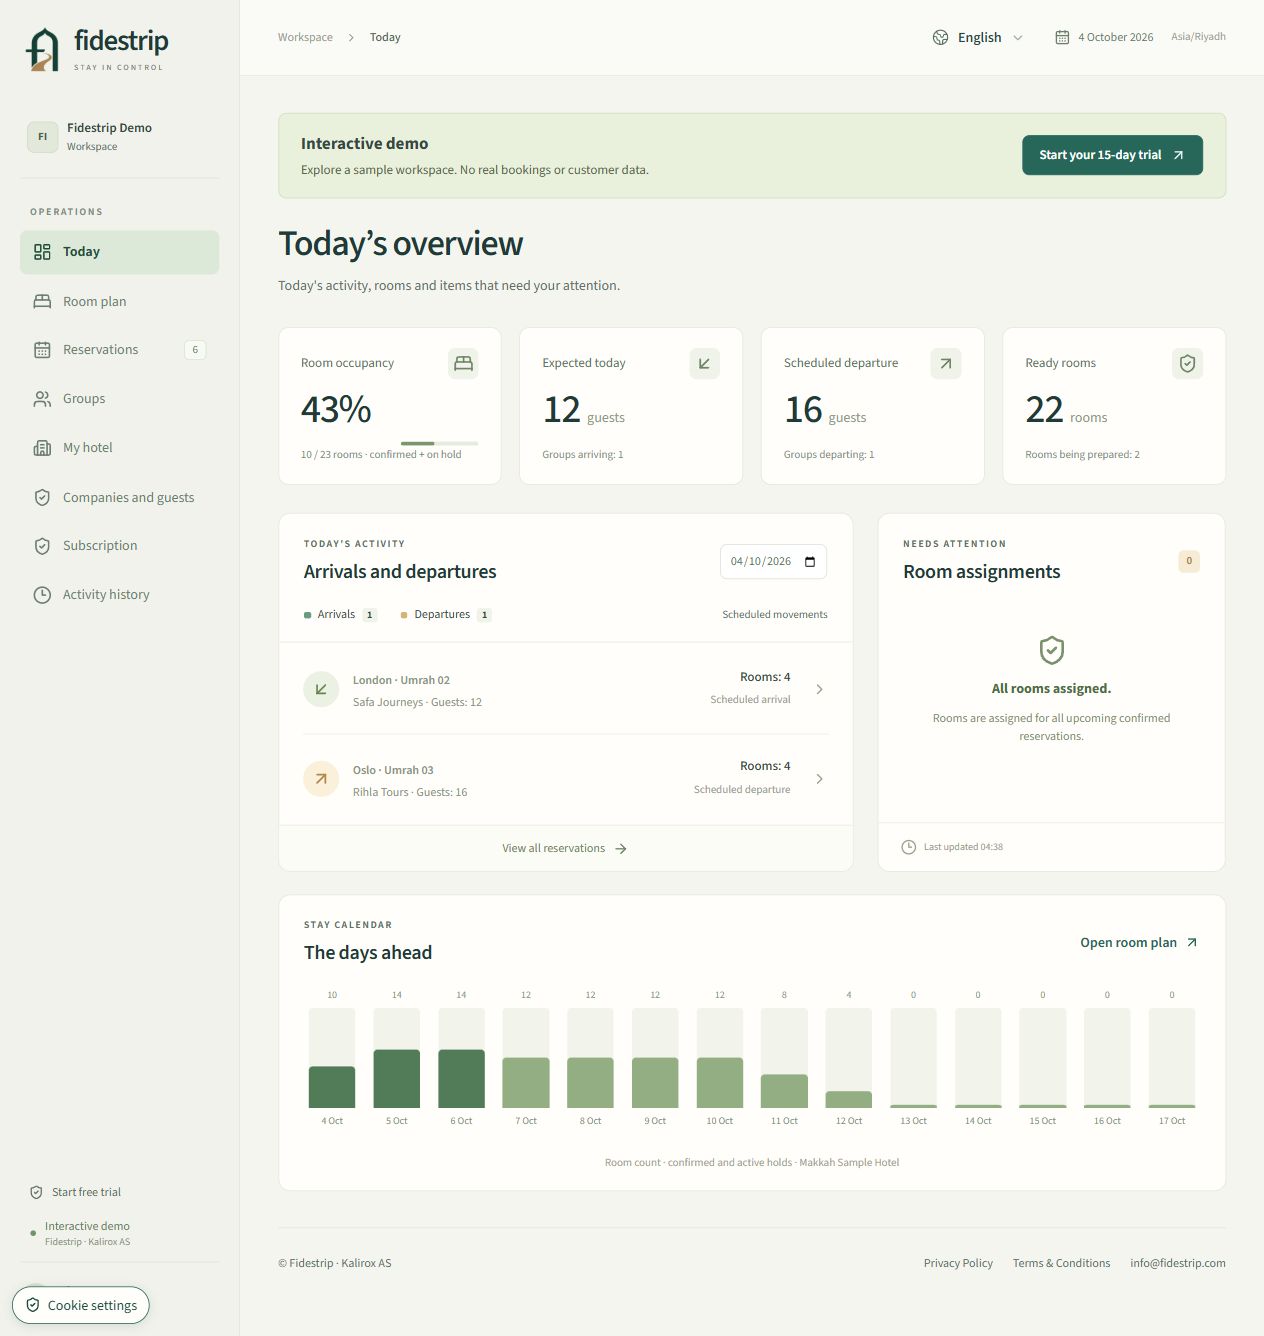
Task: Click the orange departure icon for Oslo Umrah 03
Action: pos(321,779)
